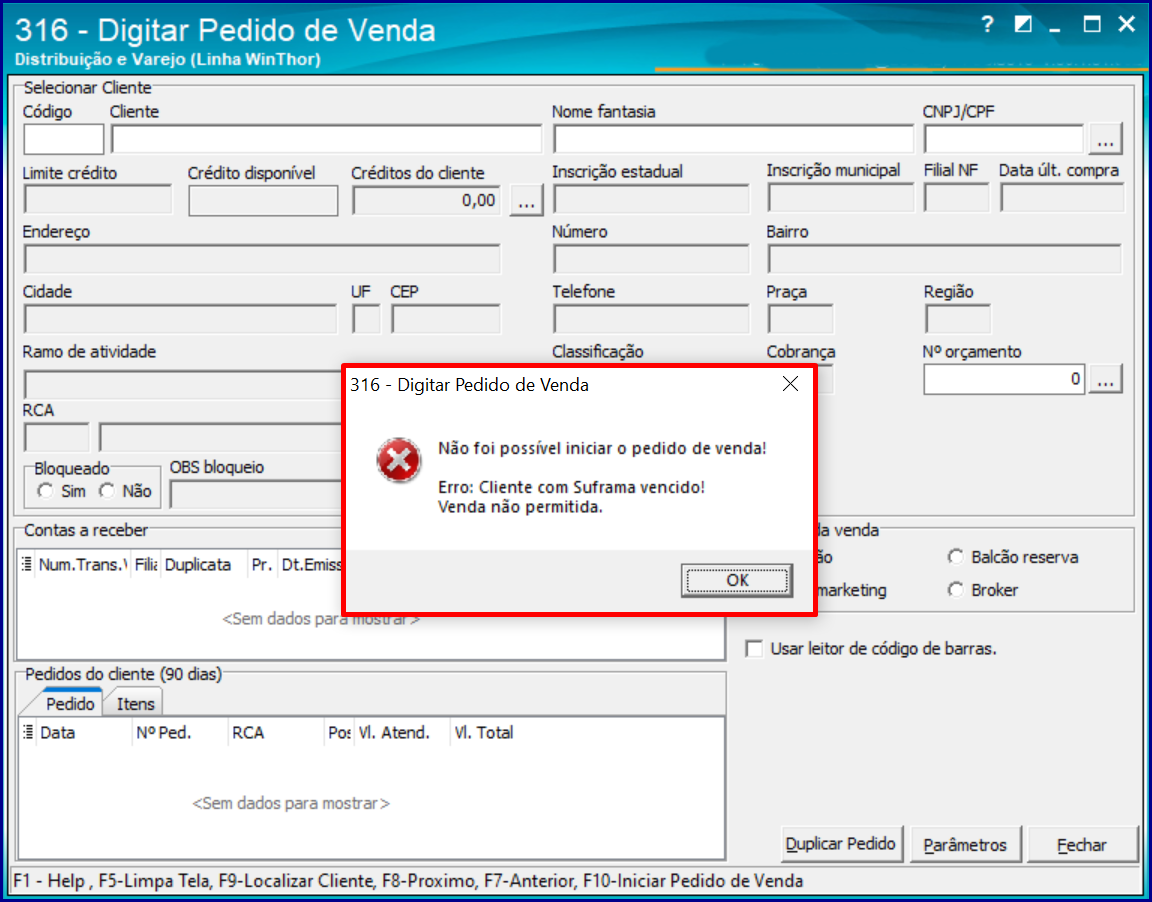The width and height of the screenshot is (1152, 902).
Task: Click the Crédito disponível field
Action: 263,201
